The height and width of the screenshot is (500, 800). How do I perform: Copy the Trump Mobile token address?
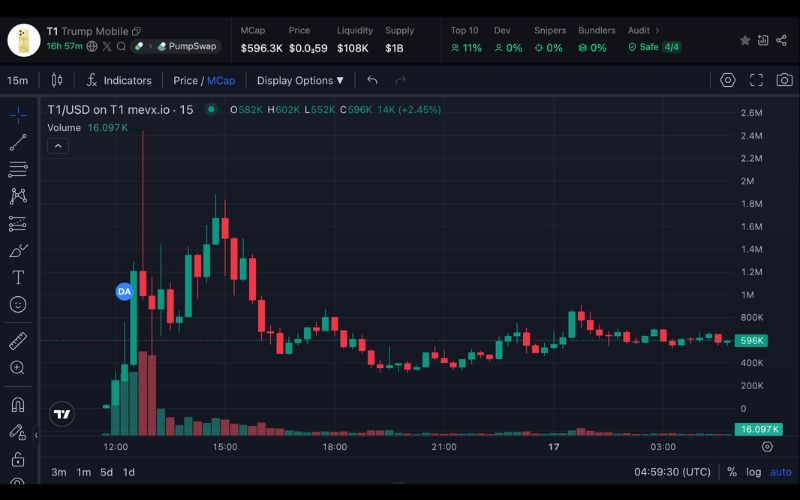(136, 31)
